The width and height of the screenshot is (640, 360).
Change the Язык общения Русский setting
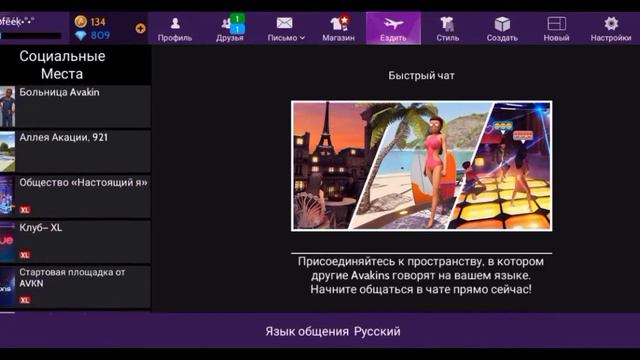tap(333, 331)
